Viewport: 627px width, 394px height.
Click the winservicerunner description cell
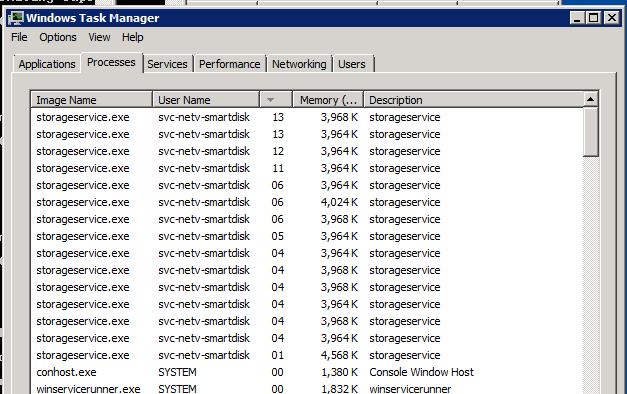click(x=410, y=389)
